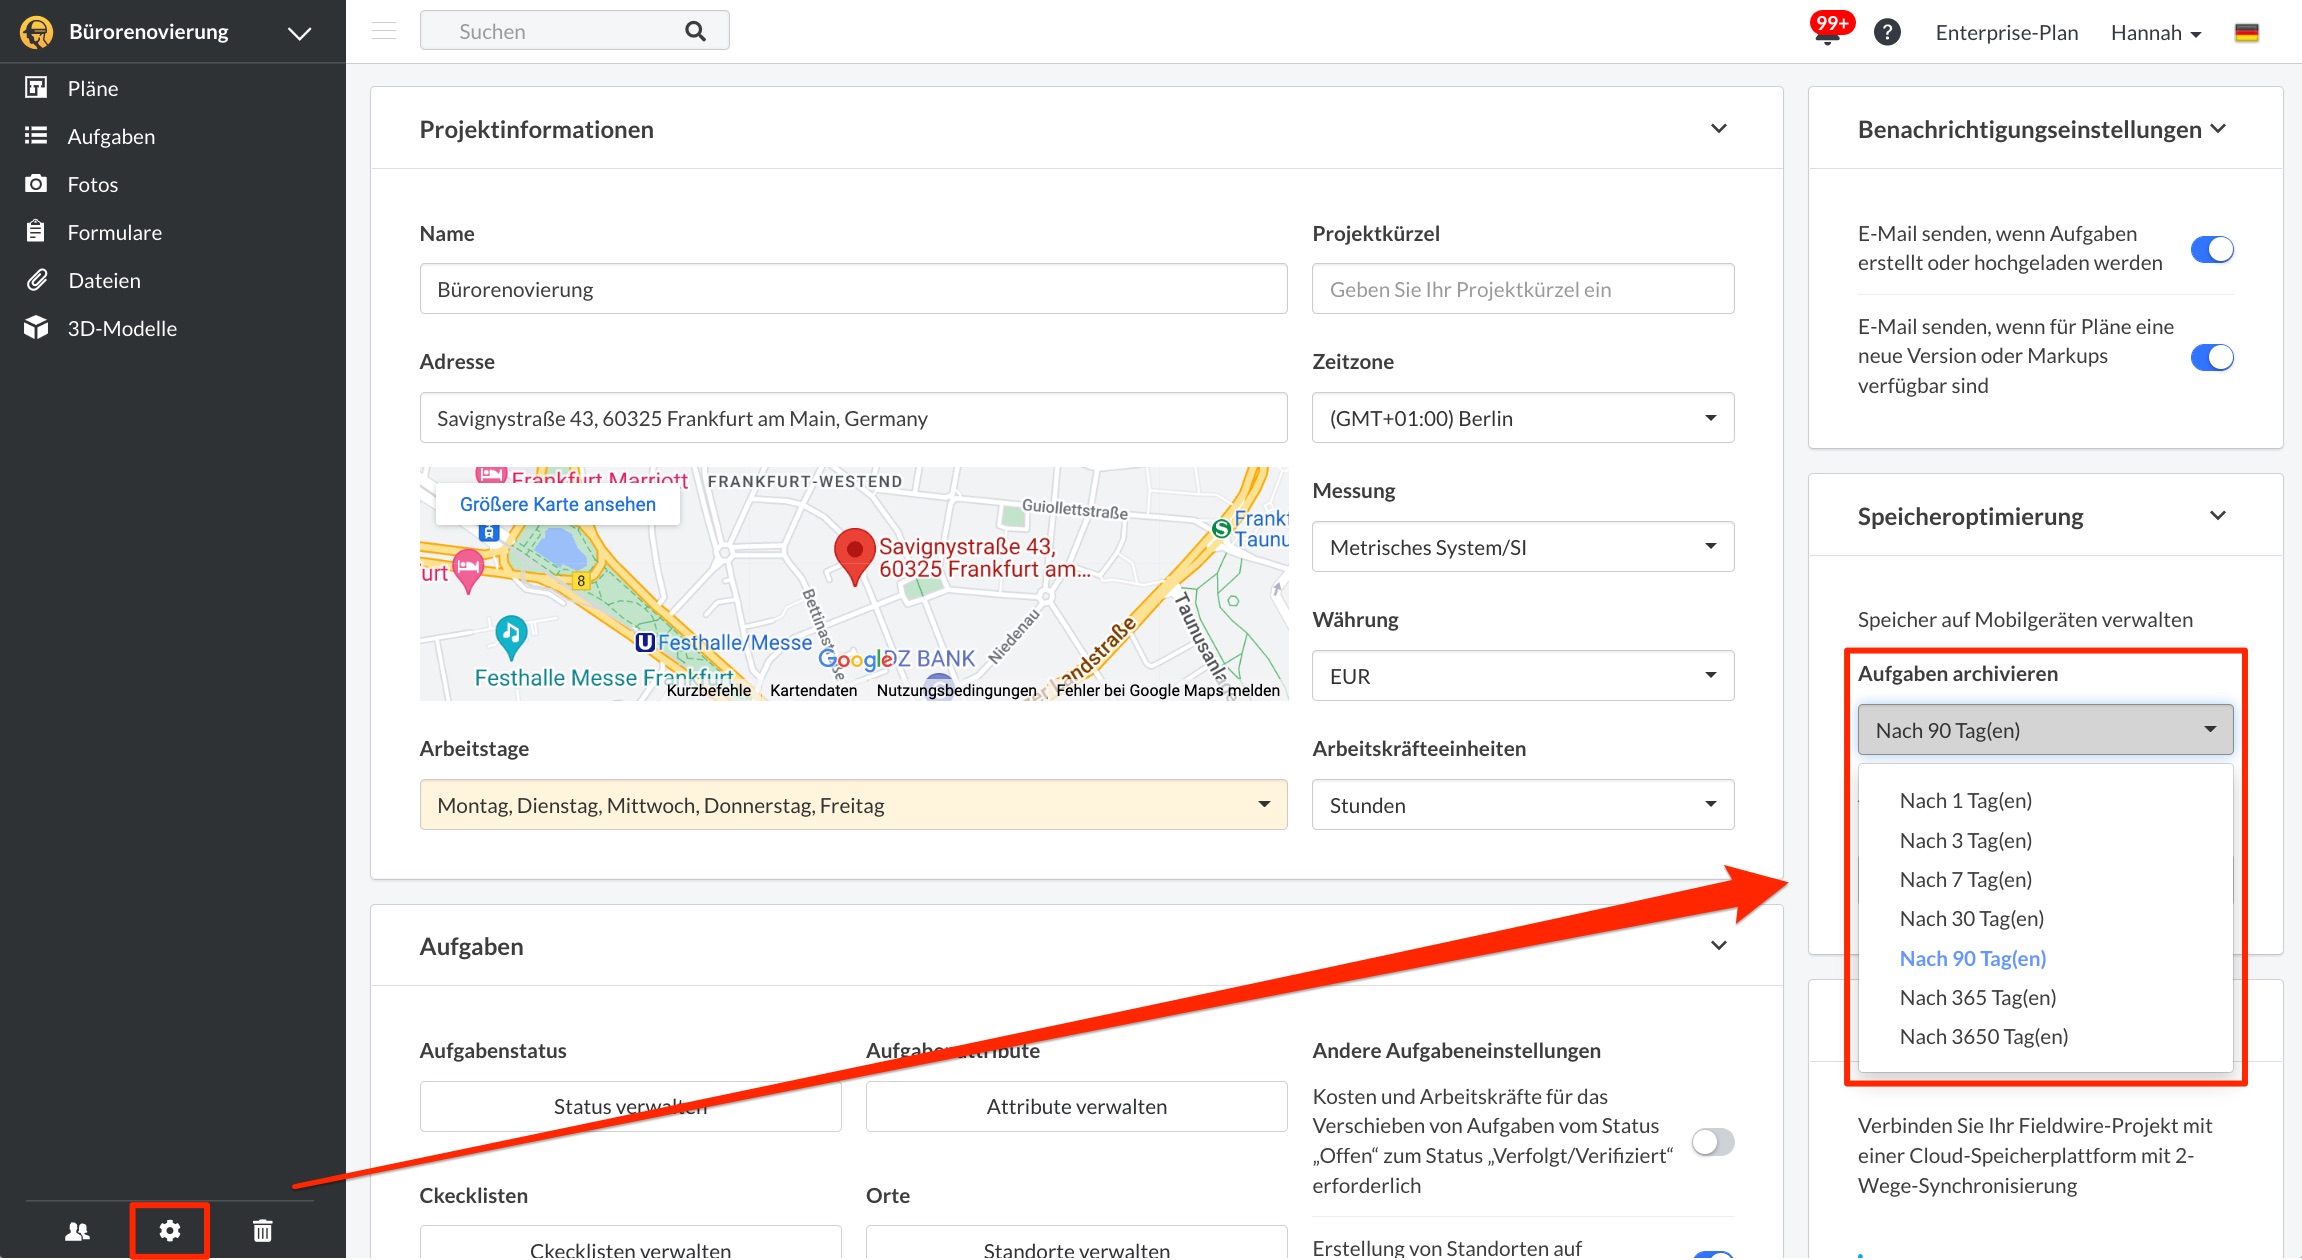This screenshot has height=1260, width=2302.
Task: Select Nach 3 Tag(en) option
Action: point(2045,841)
